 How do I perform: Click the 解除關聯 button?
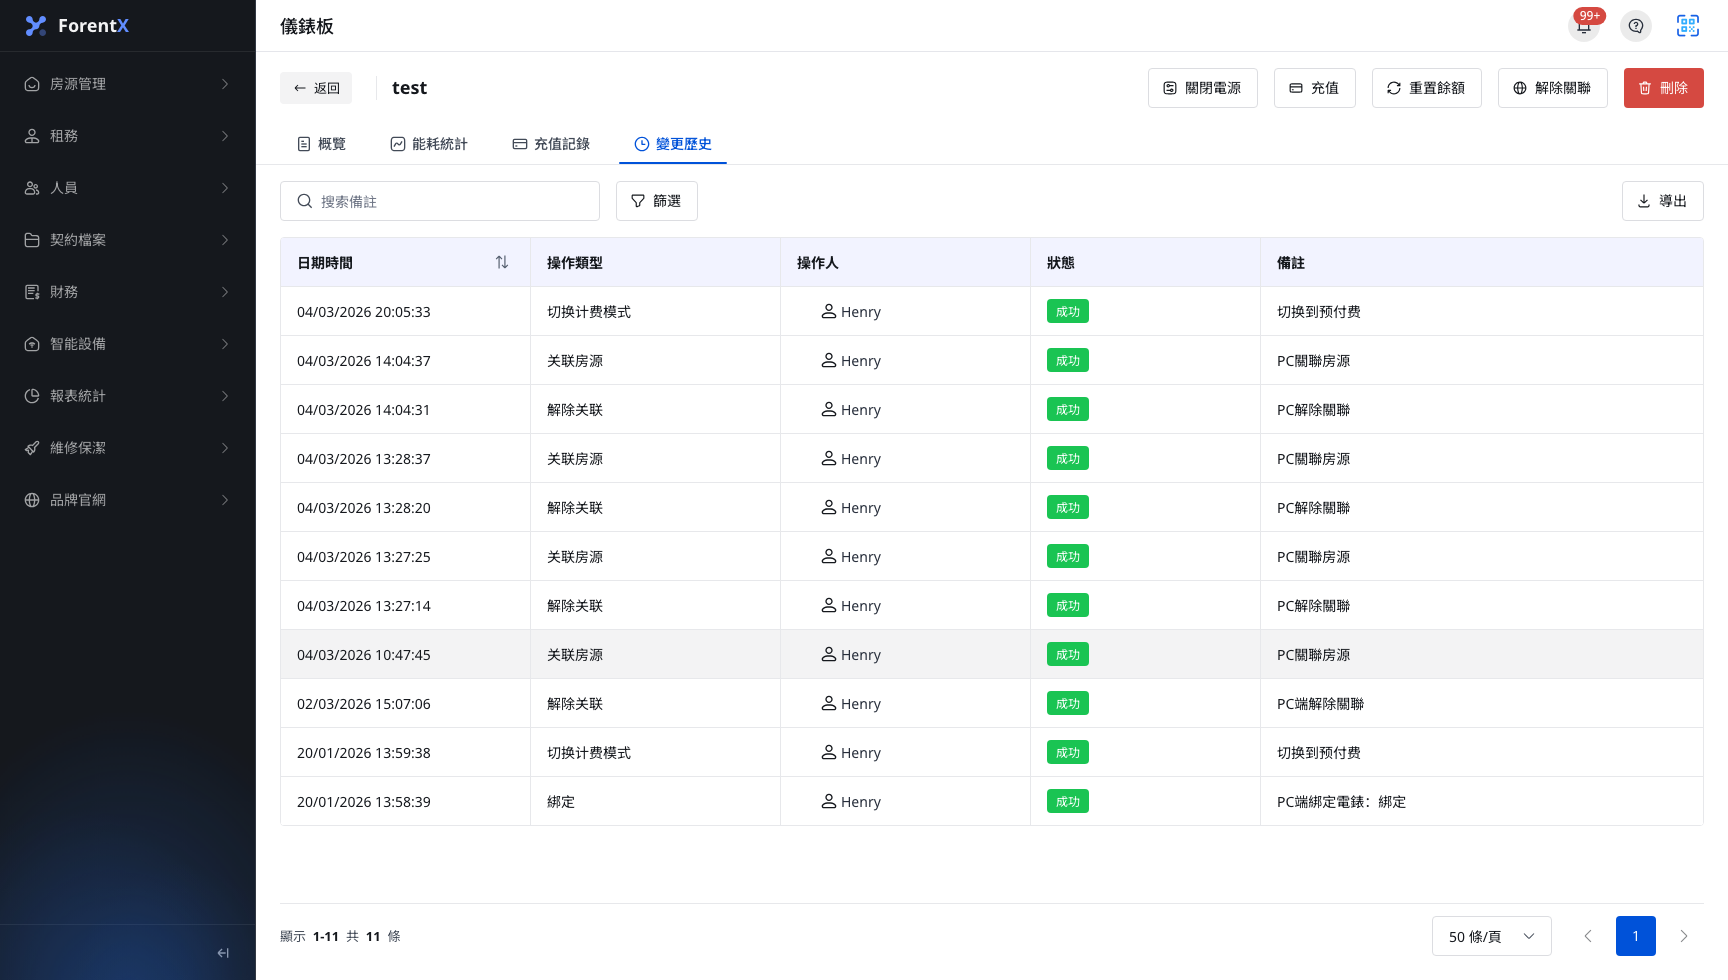coord(1553,88)
